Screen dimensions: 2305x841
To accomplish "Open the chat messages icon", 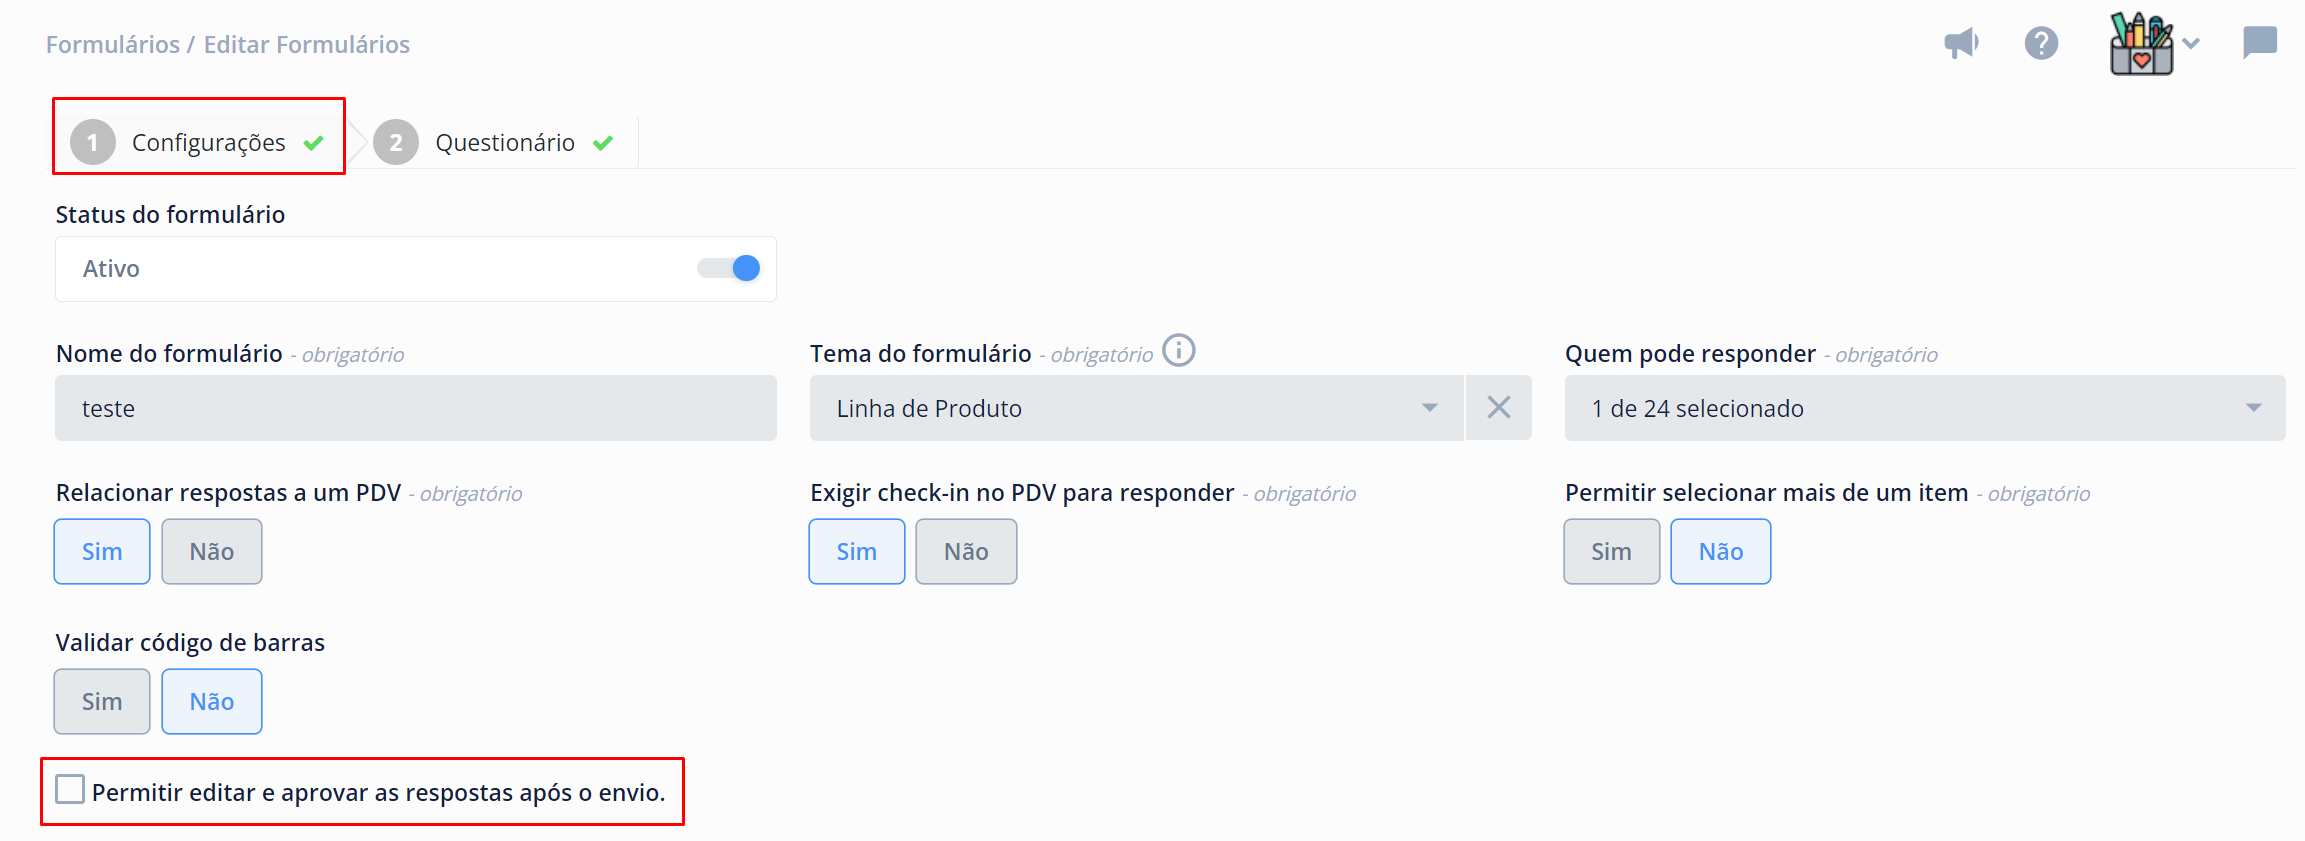I will coord(2259,43).
